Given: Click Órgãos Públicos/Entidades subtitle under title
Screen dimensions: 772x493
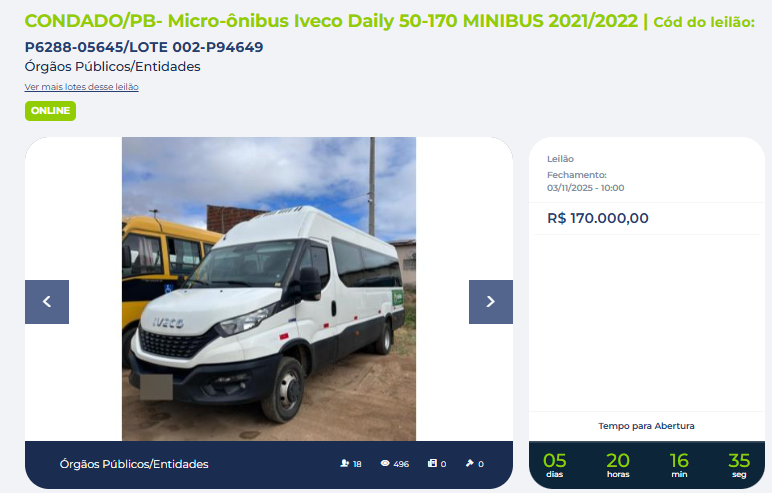Looking at the screenshot, I should tap(113, 66).
